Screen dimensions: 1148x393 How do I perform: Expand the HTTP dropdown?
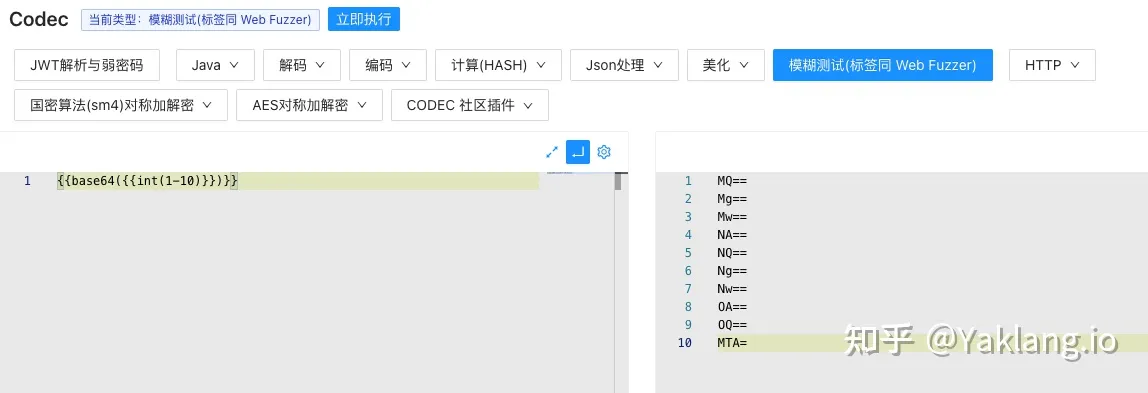tap(1052, 65)
